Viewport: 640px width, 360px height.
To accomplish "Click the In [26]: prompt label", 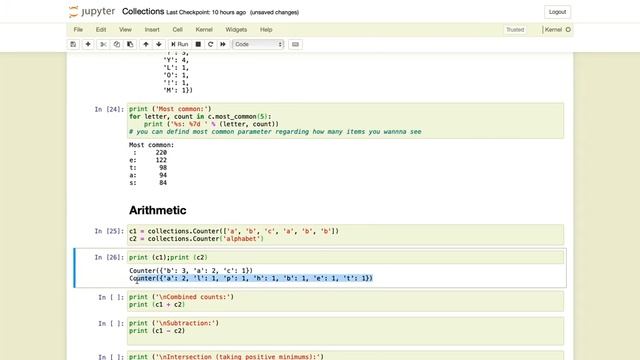I will tap(109, 257).
